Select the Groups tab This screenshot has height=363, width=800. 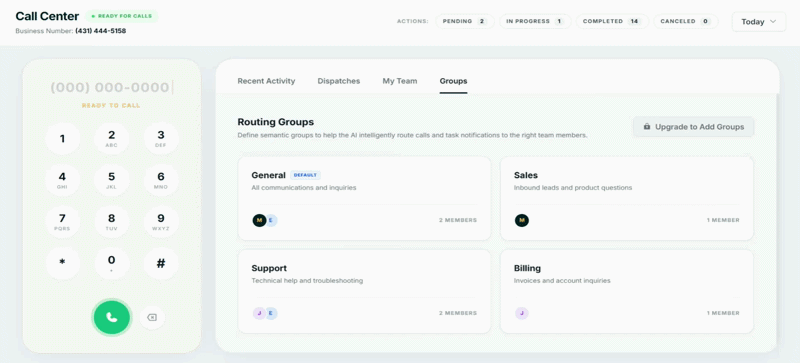[x=454, y=81]
